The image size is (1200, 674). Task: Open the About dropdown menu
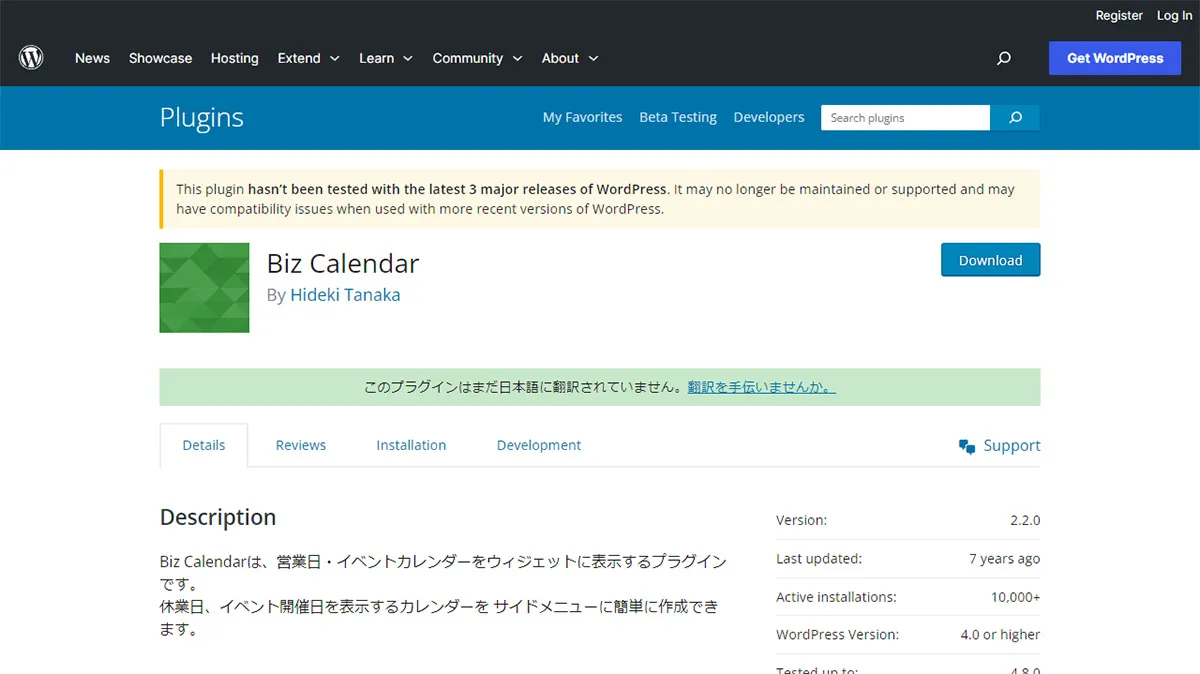click(569, 58)
